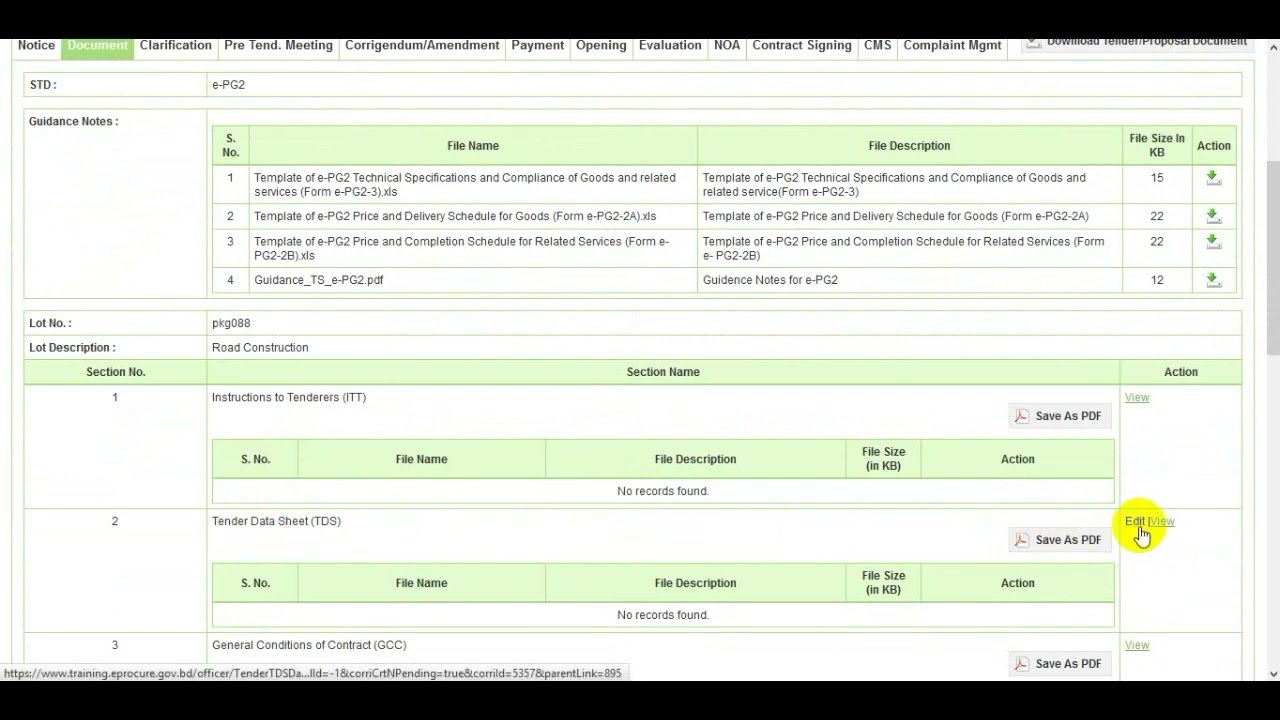Download the Price and Delivery Schedule template
Viewport: 1280px width, 720px height.
1213,216
